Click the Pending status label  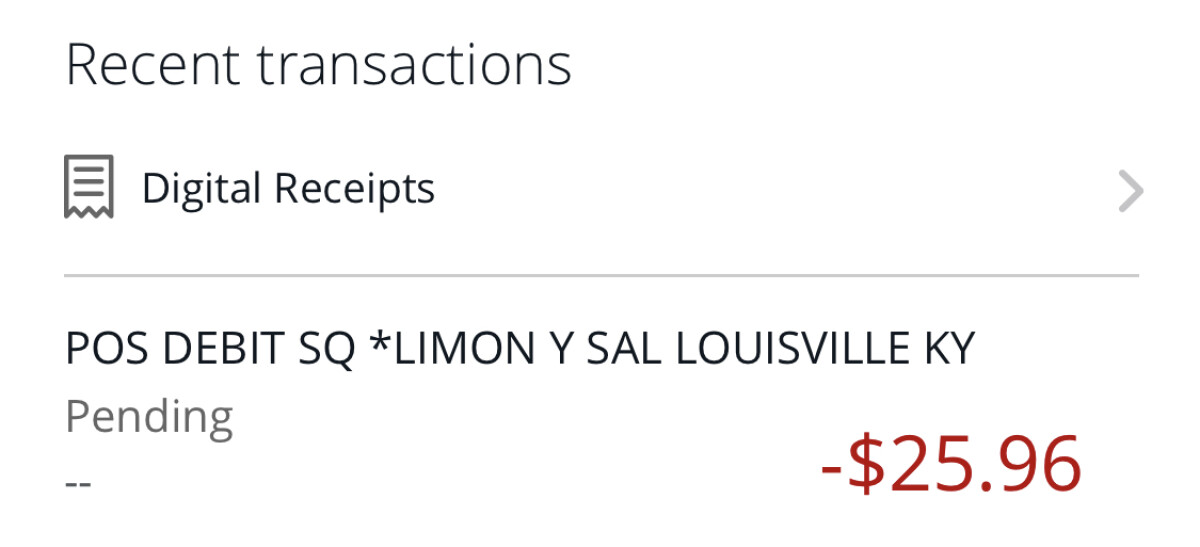click(148, 415)
